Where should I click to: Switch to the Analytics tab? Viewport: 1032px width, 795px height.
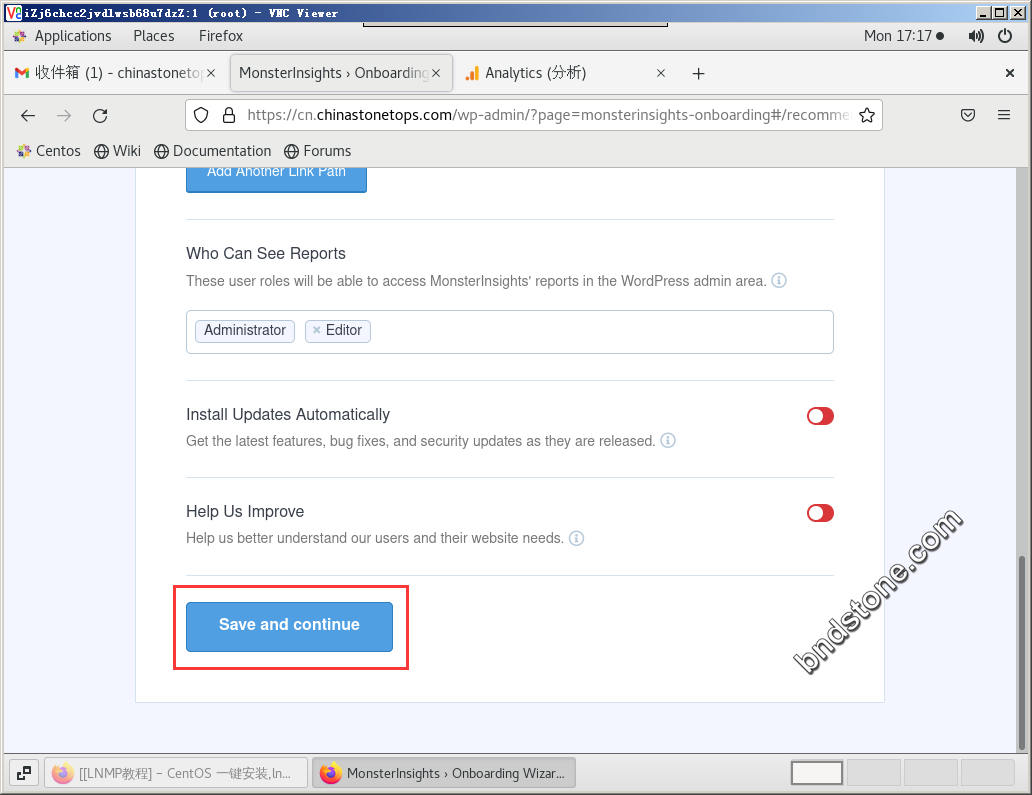click(566, 73)
